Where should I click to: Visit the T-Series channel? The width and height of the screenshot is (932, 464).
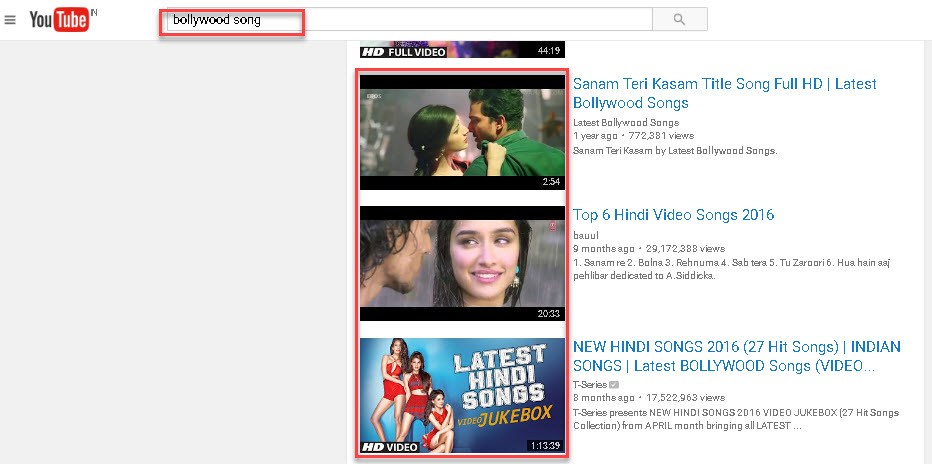(590, 384)
